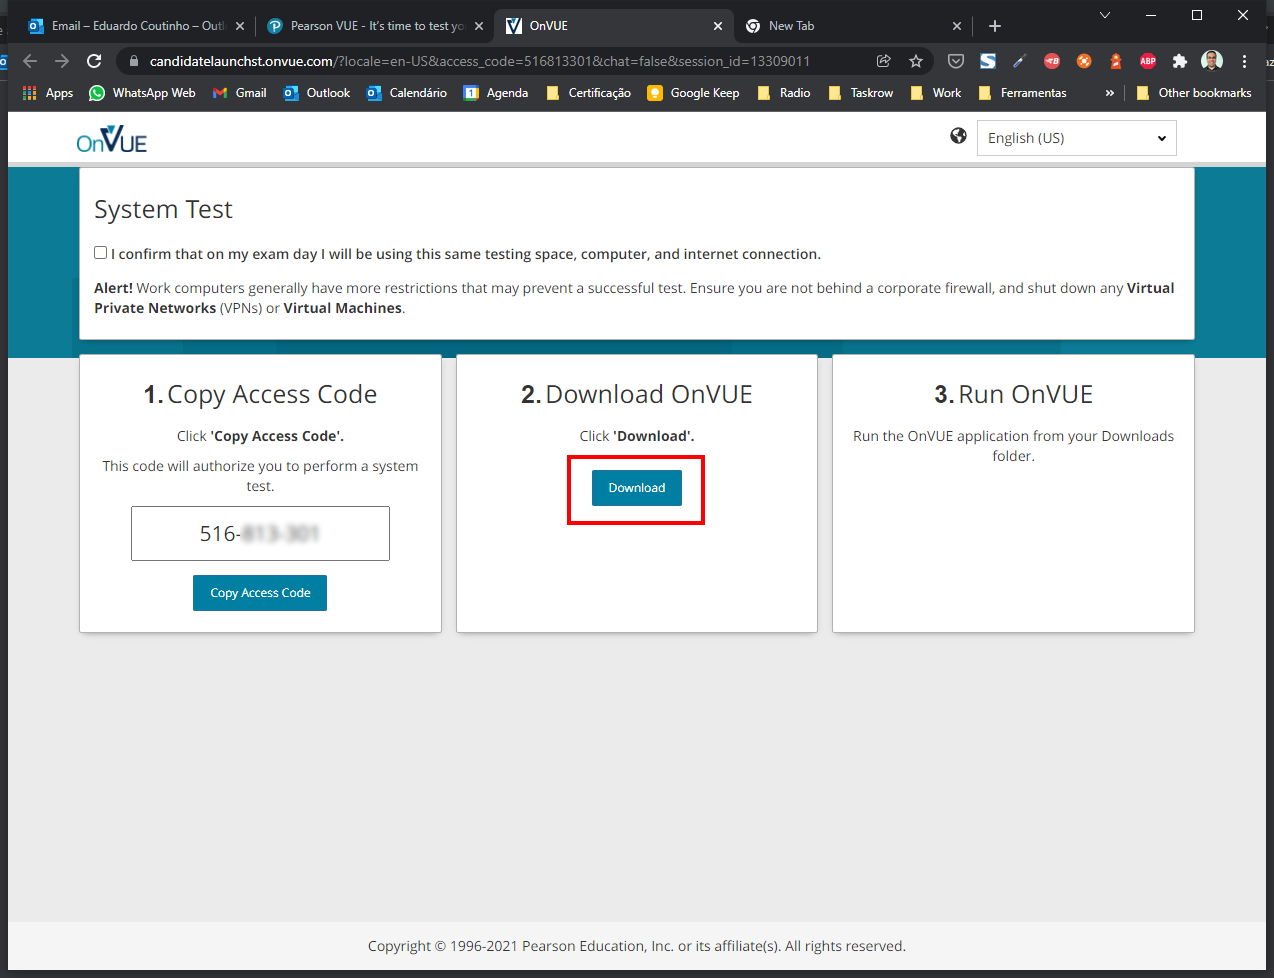Screen dimensions: 1274x978
Task: Bookmark this page with the star icon
Action: point(916,61)
